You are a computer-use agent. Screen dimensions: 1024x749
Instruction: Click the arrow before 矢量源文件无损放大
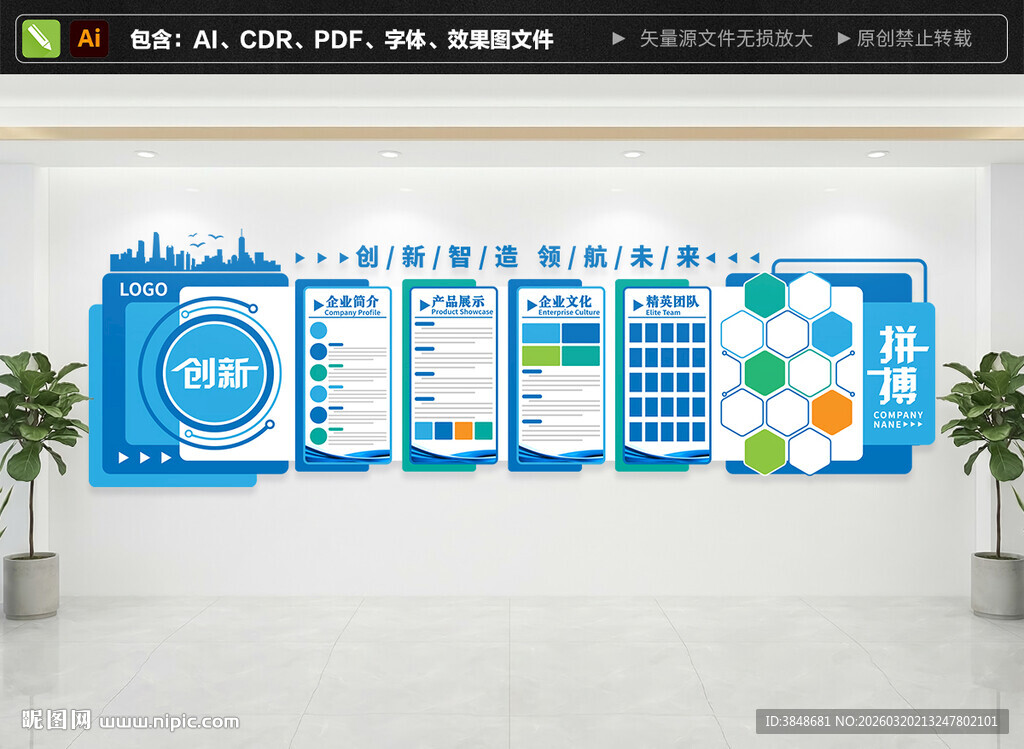618,39
